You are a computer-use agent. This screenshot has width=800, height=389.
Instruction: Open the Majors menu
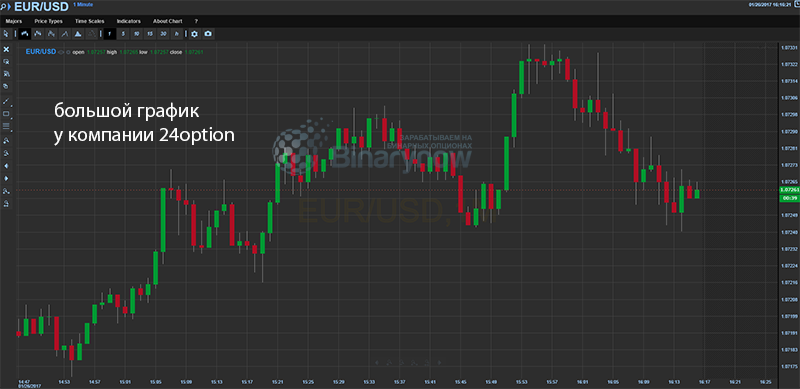[14, 21]
